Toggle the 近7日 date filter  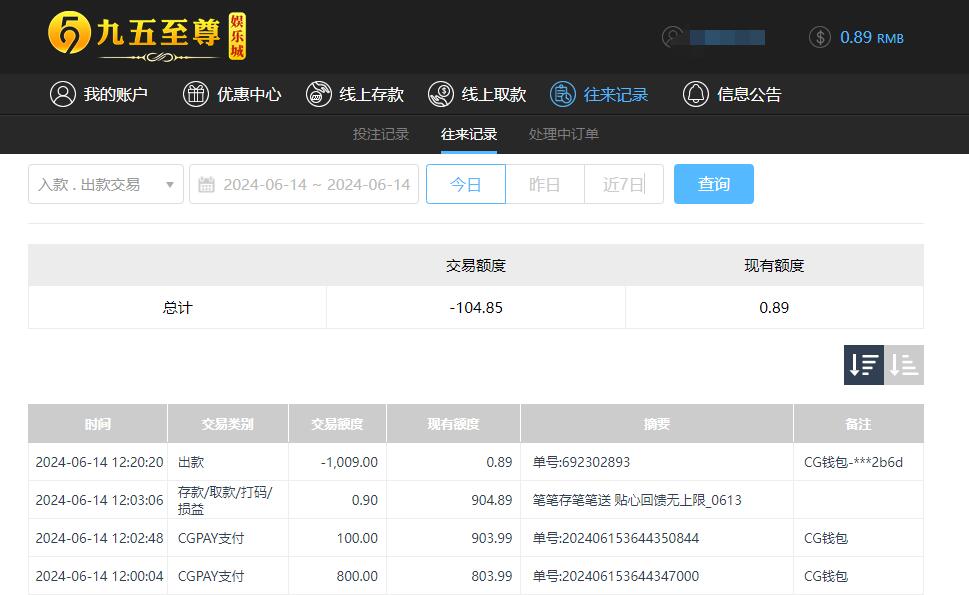[623, 183]
